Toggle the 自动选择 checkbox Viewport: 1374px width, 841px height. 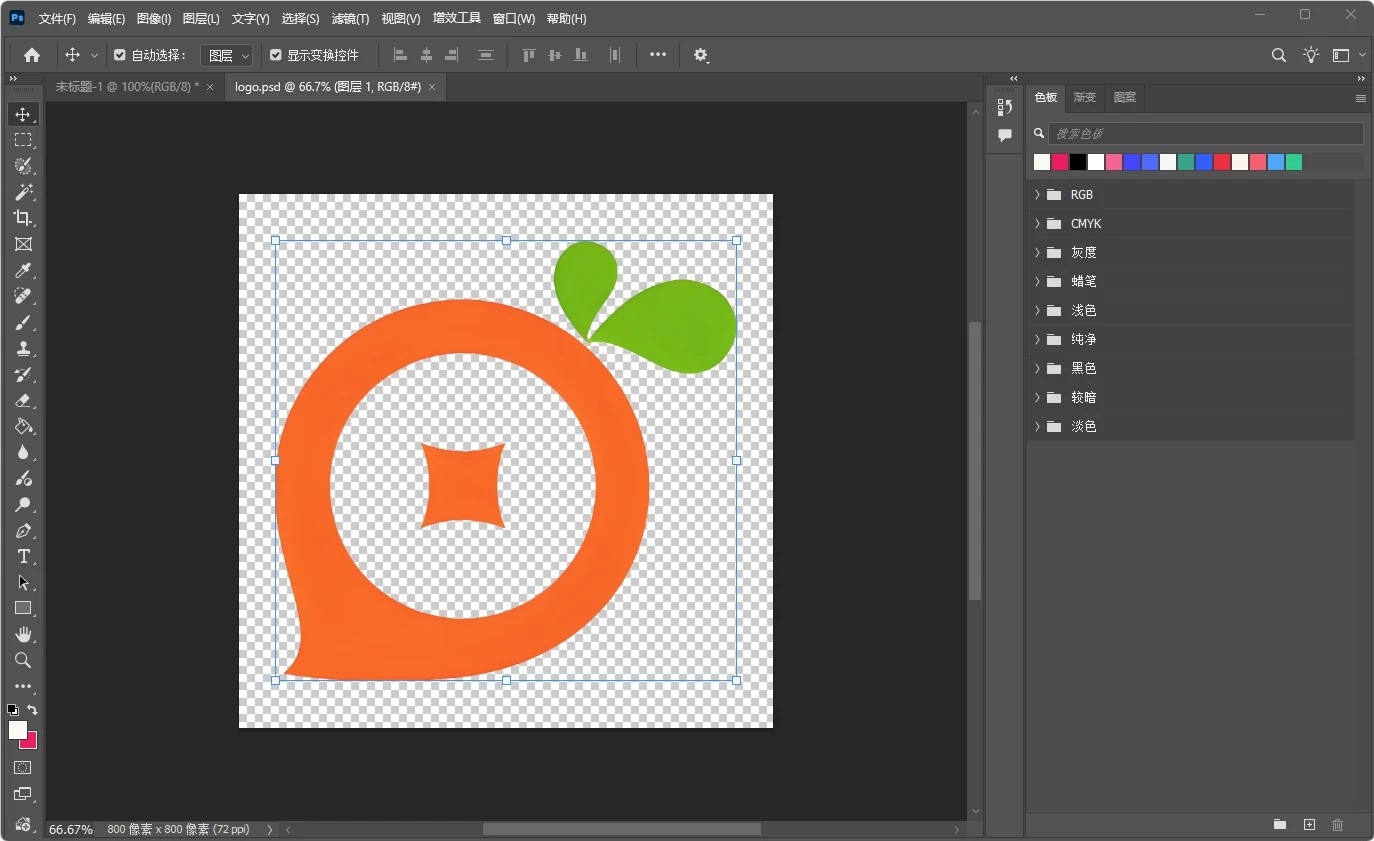(120, 55)
